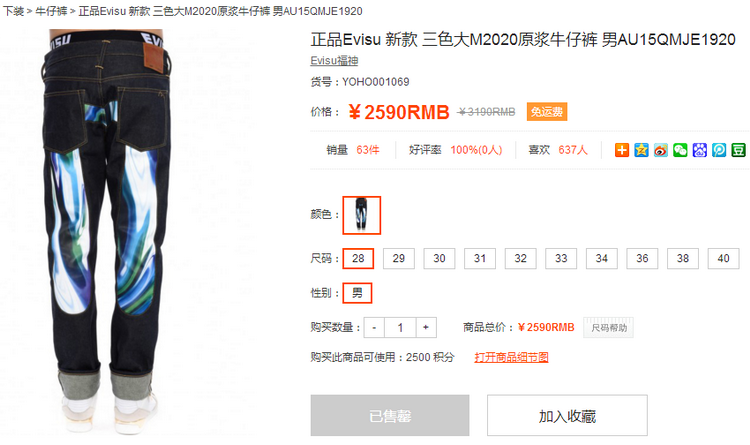Go to 牛仔裤 breadcrumb category
This screenshot has width=750, height=445.
(x=51, y=11)
